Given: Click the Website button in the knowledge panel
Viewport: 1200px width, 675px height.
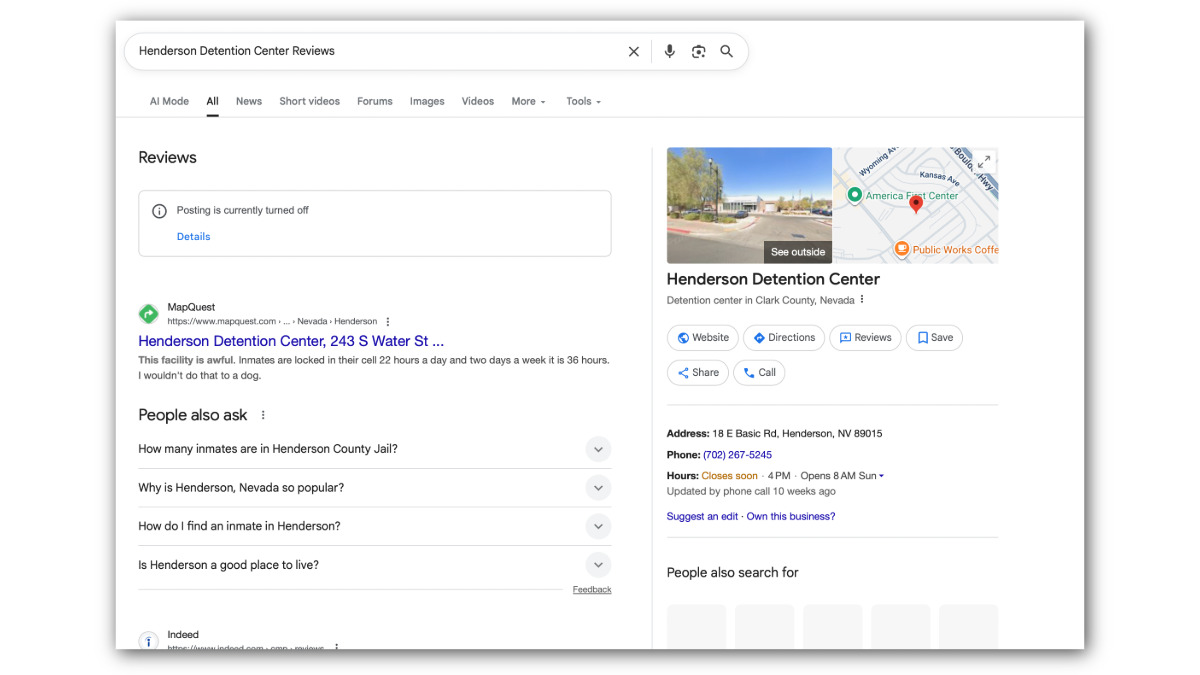Looking at the screenshot, I should coord(703,338).
